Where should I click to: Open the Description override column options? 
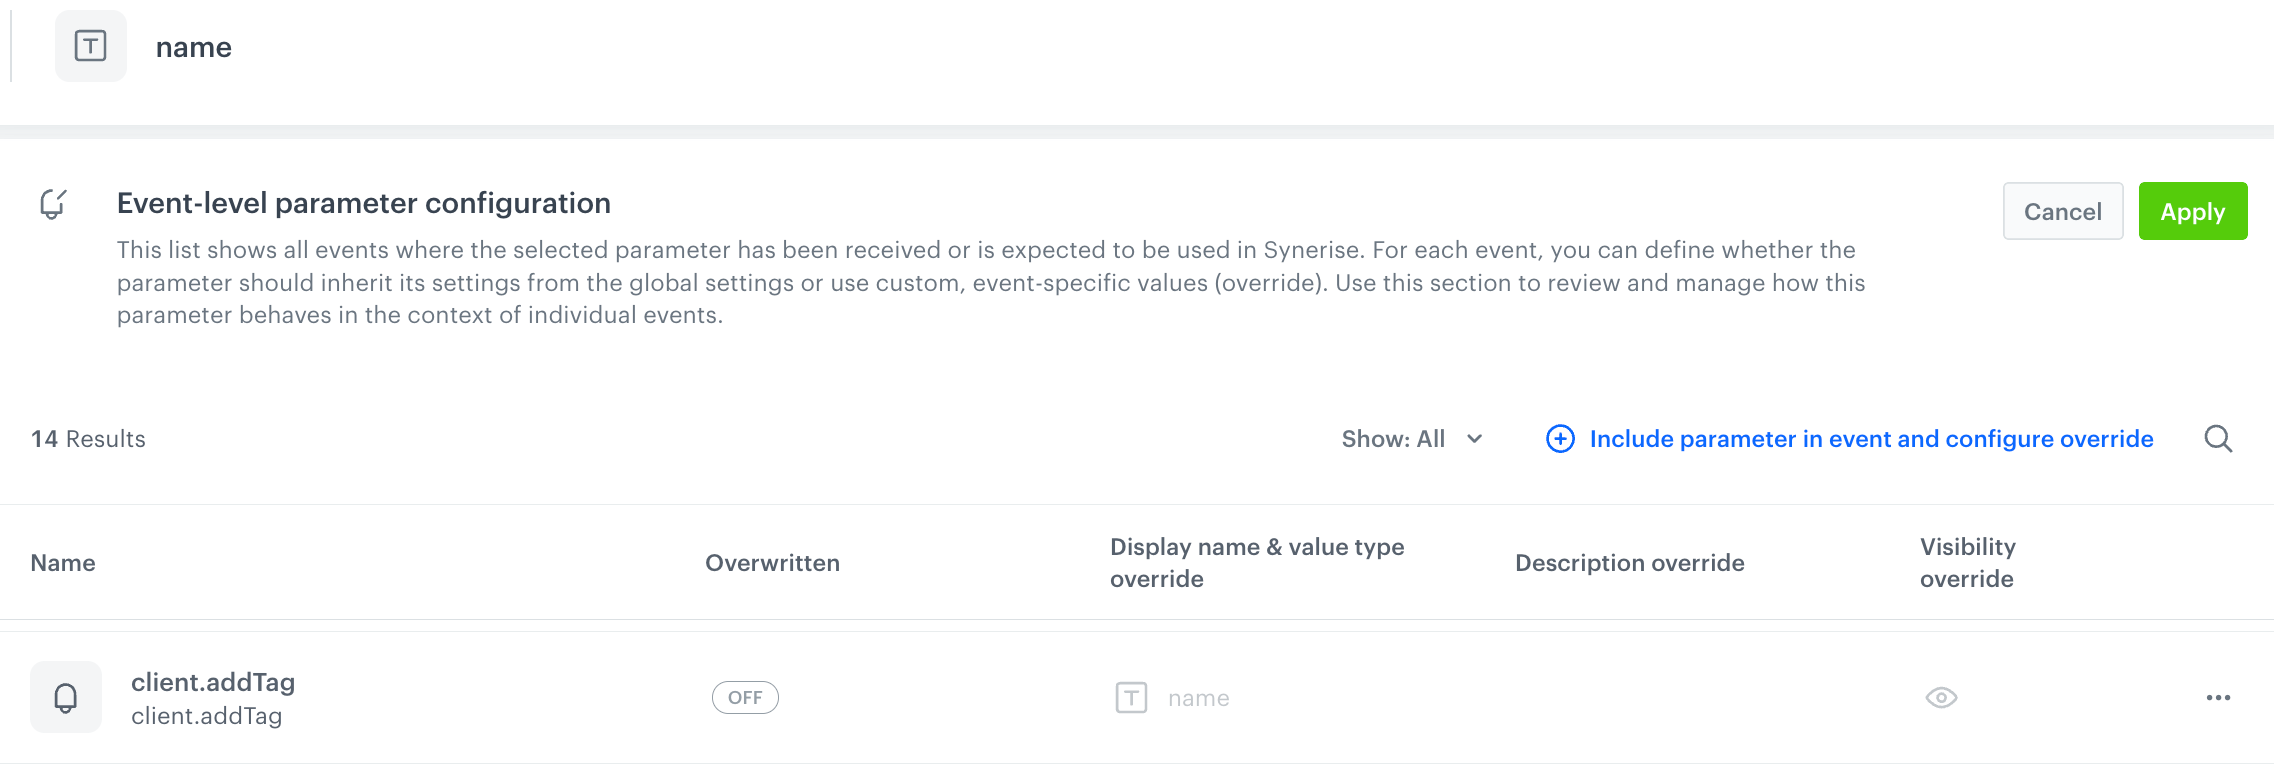[1630, 562]
